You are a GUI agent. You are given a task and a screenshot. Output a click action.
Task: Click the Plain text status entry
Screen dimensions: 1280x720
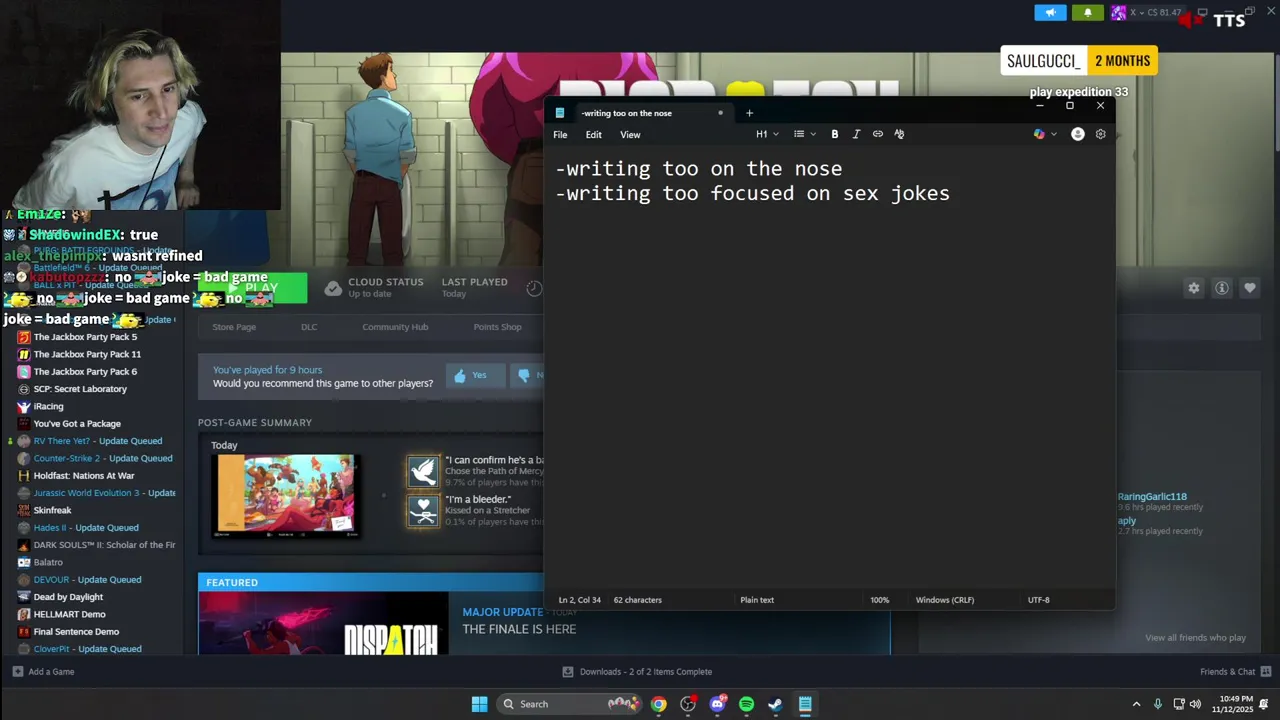pos(757,600)
